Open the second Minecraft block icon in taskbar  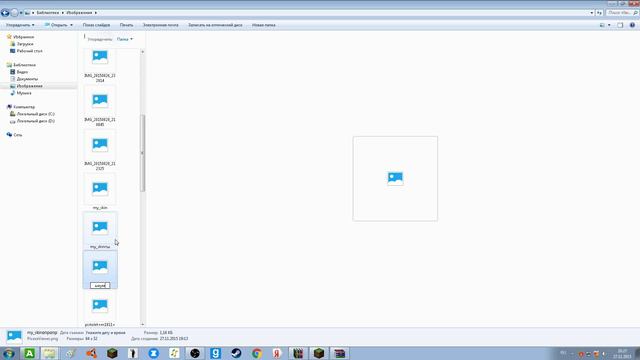point(319,353)
